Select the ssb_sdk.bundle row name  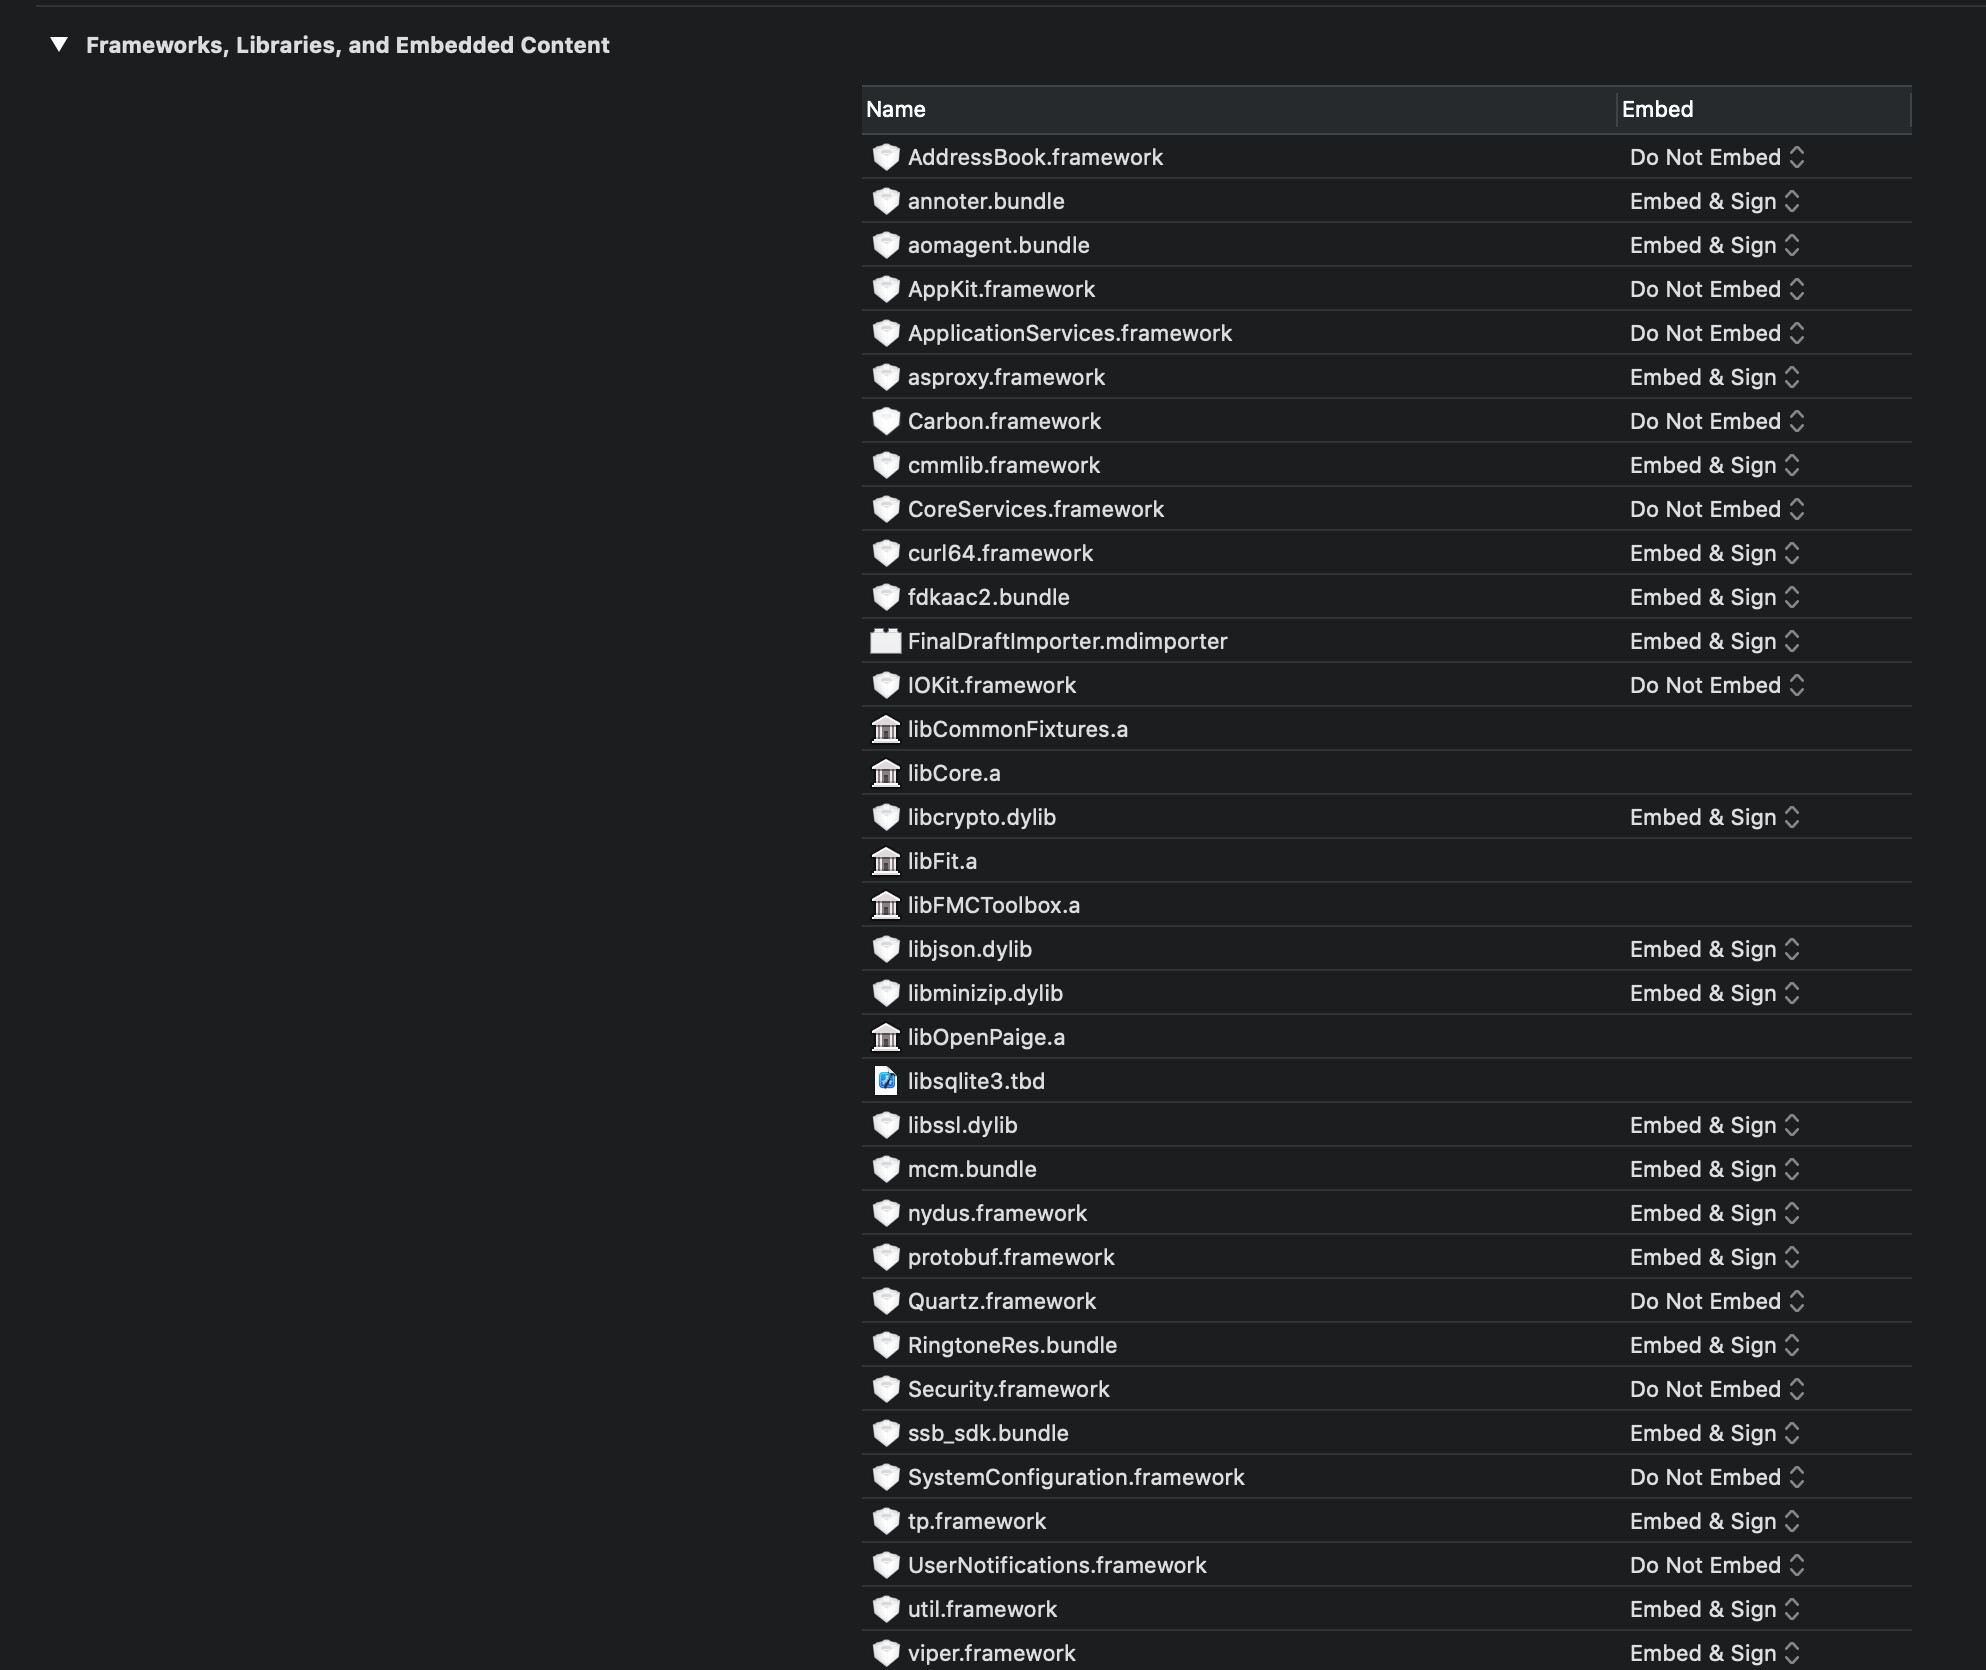click(988, 1433)
